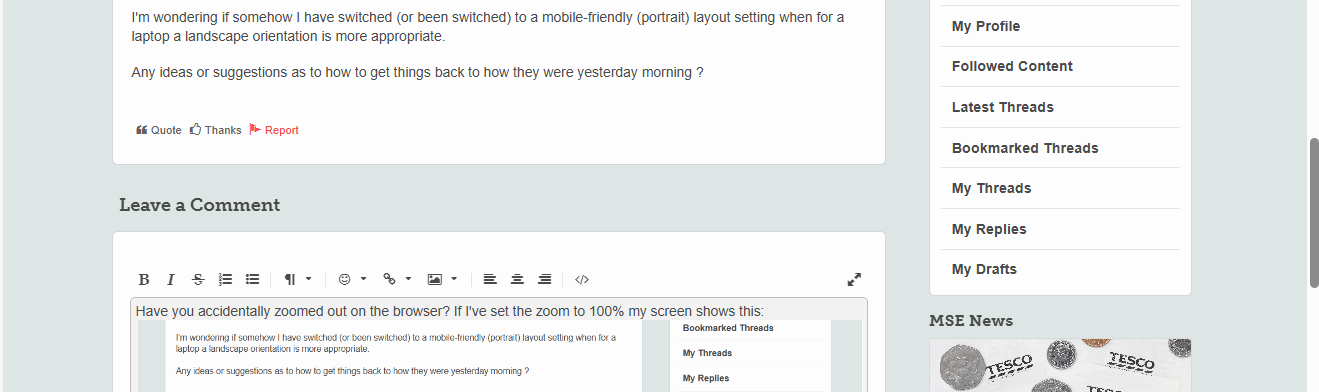Apply strikethrough formatting in the editor
Screen dimensions: 1319x392
pos(198,280)
